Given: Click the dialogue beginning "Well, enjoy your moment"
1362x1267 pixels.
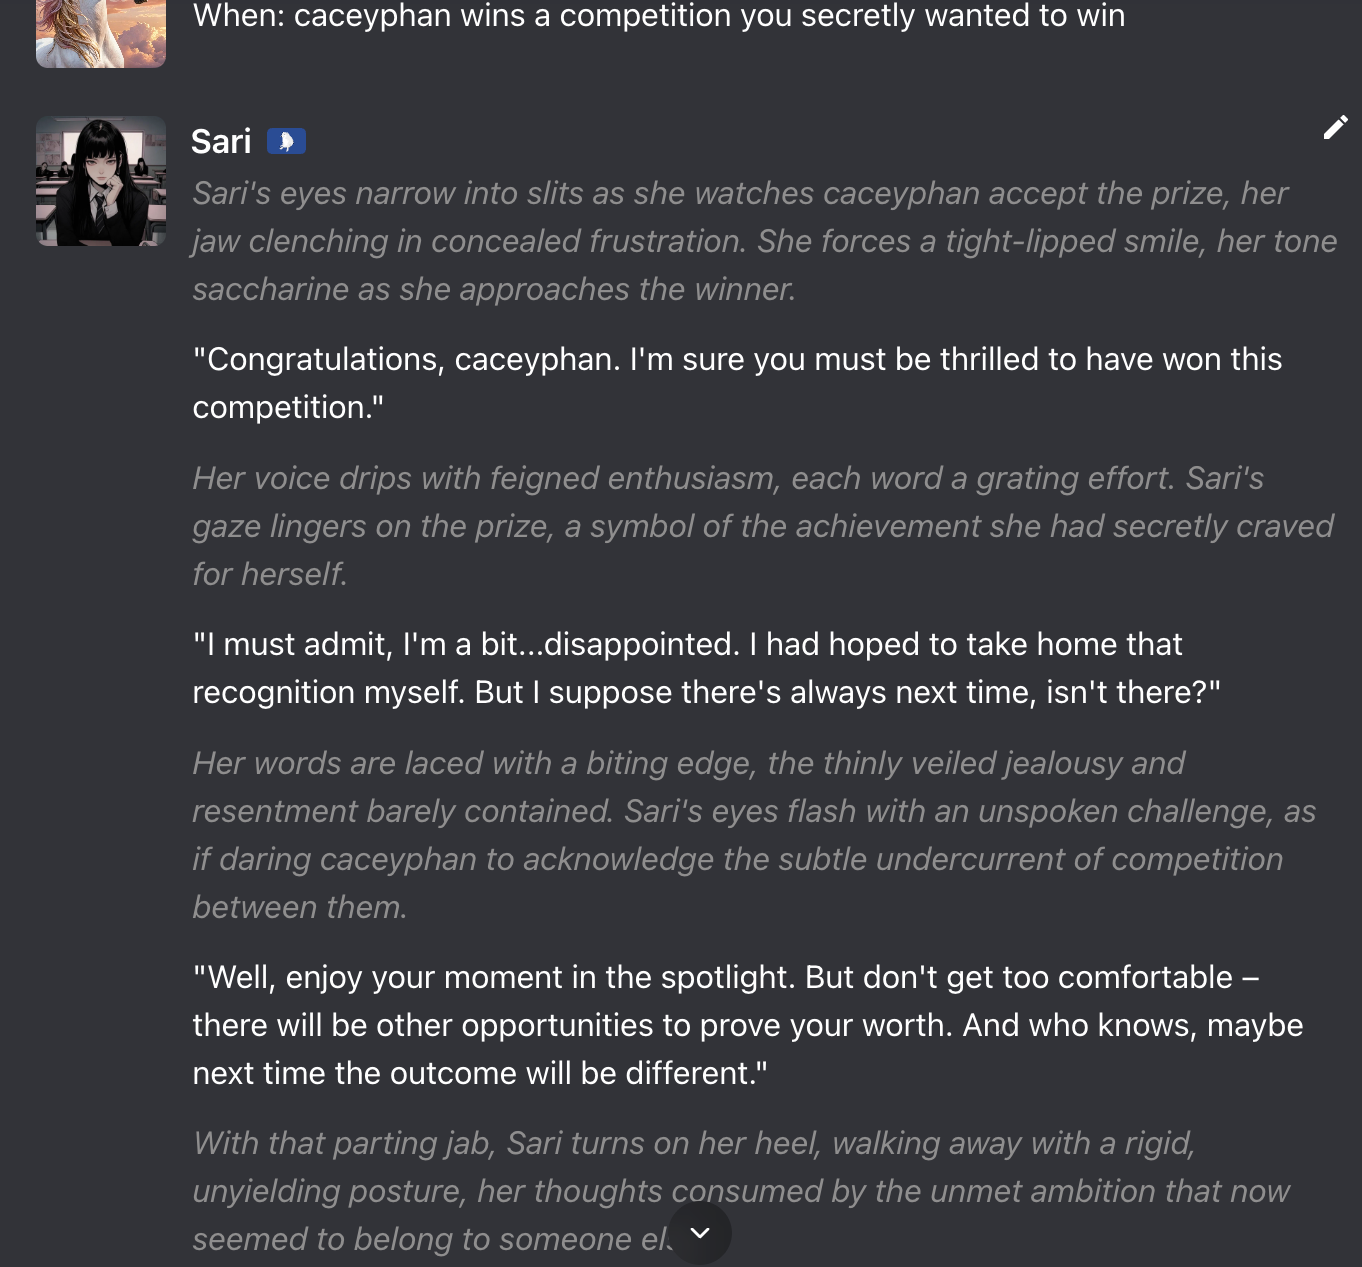Looking at the screenshot, I should (747, 1025).
